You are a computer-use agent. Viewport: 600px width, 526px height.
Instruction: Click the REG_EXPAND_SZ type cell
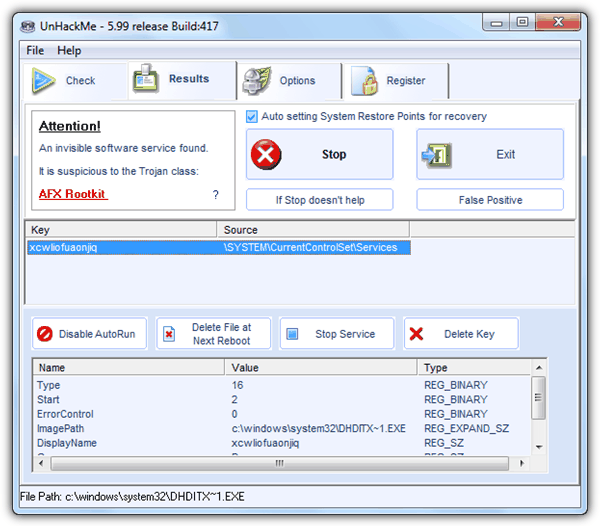click(466, 428)
